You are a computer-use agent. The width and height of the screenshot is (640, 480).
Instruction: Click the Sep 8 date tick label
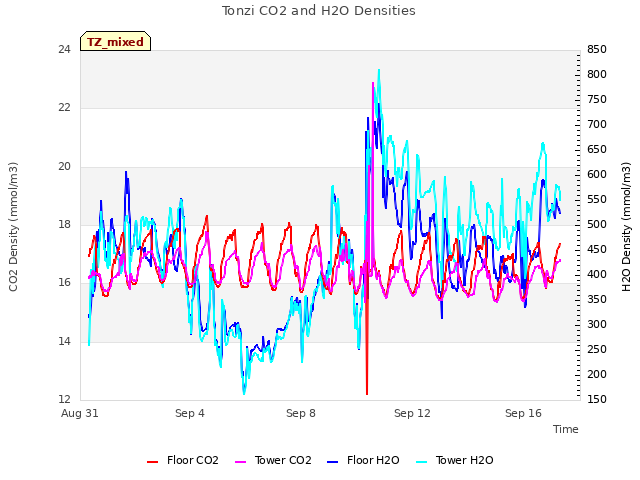tap(301, 413)
